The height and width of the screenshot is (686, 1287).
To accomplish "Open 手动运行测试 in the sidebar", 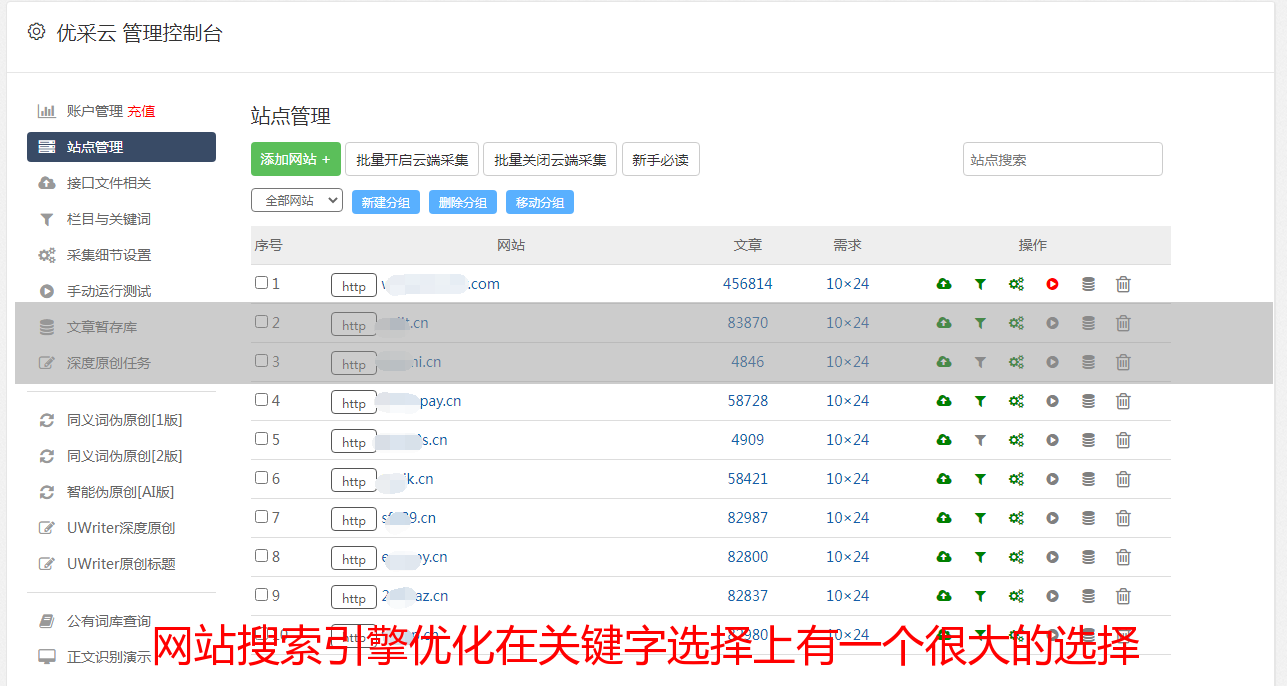I will 109,291.
